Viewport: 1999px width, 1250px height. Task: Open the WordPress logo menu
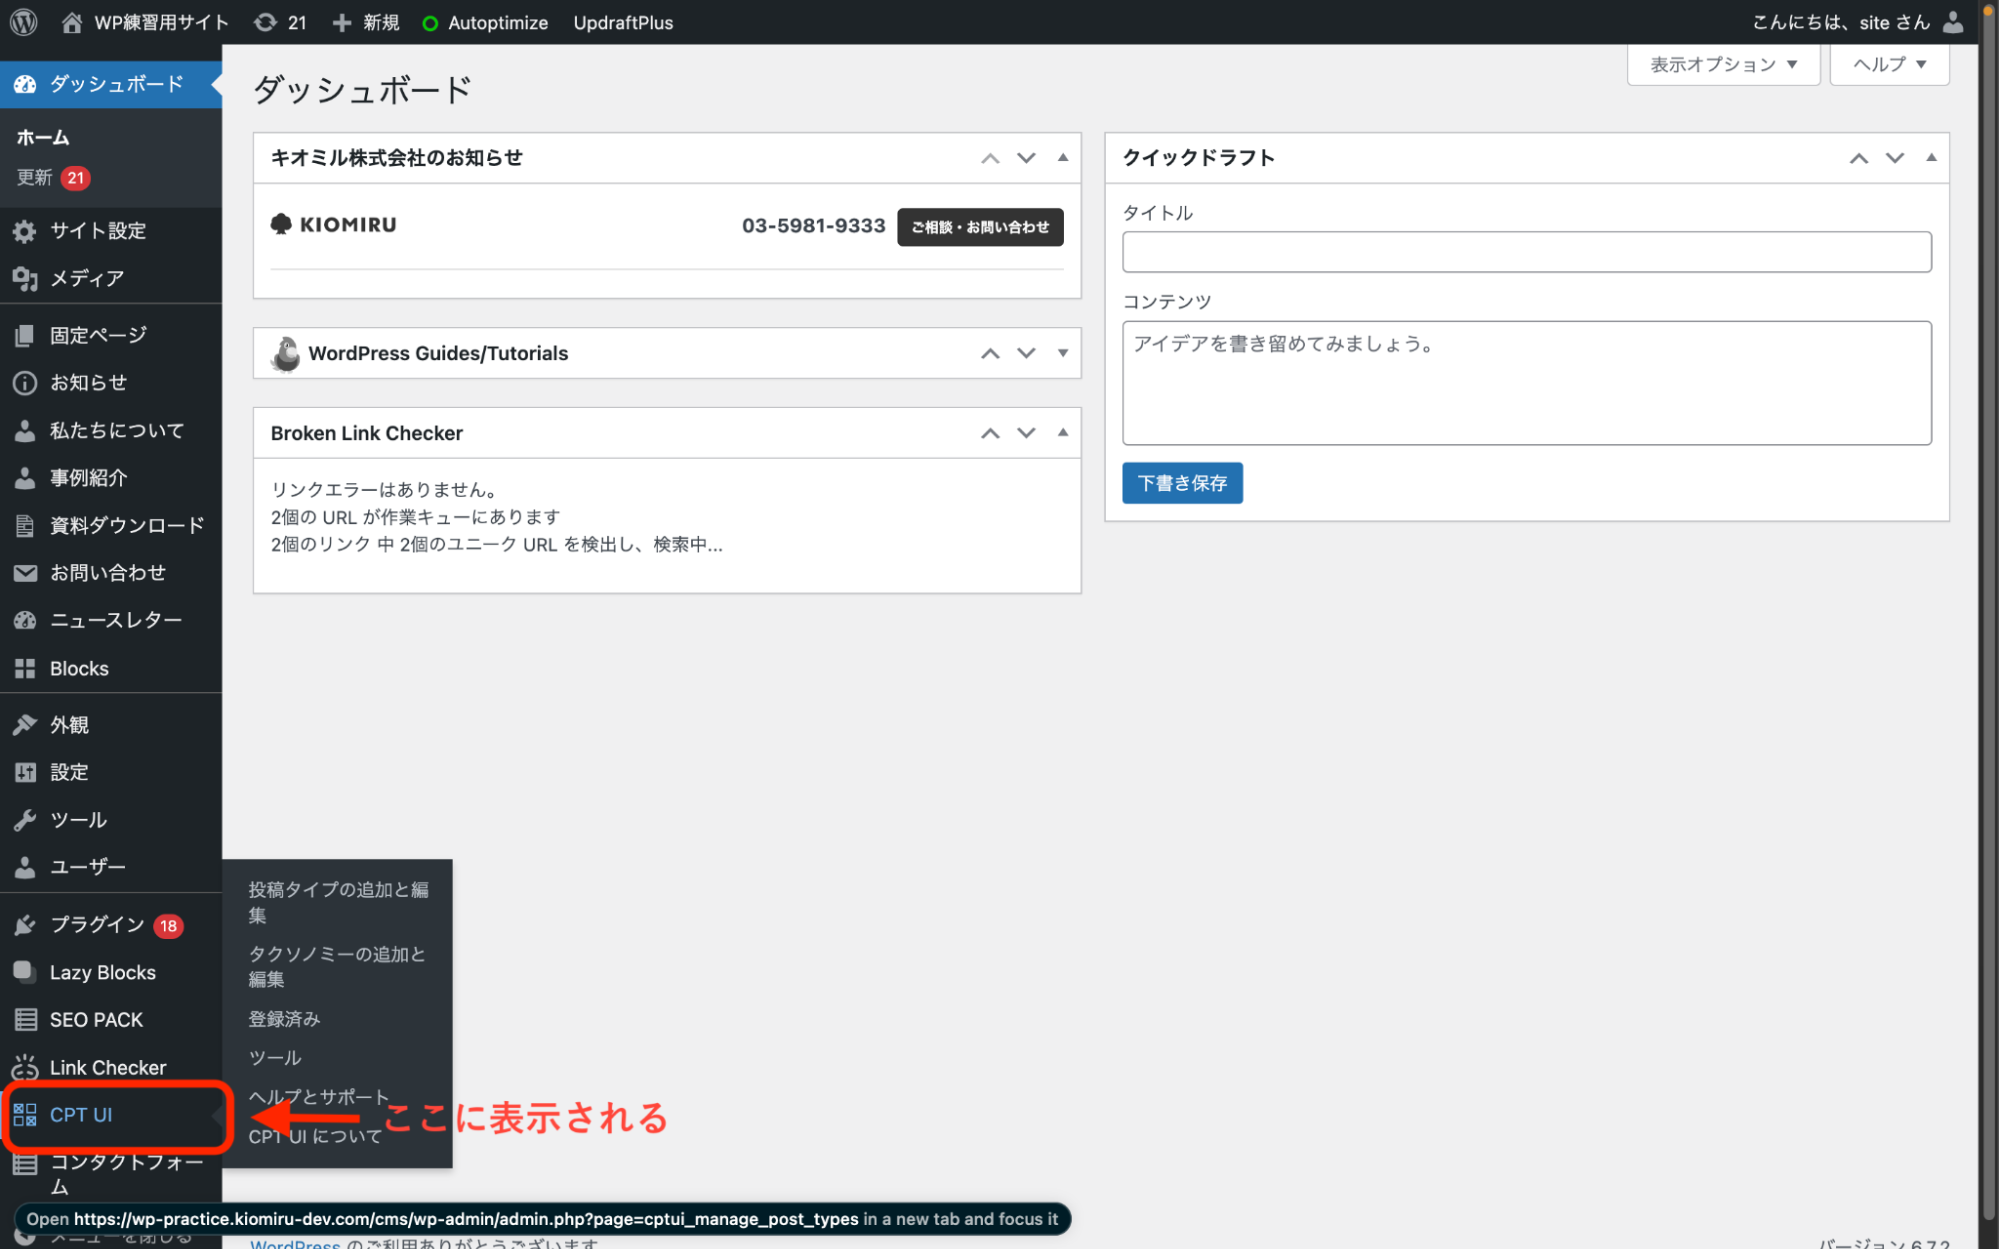pyautogui.click(x=24, y=22)
